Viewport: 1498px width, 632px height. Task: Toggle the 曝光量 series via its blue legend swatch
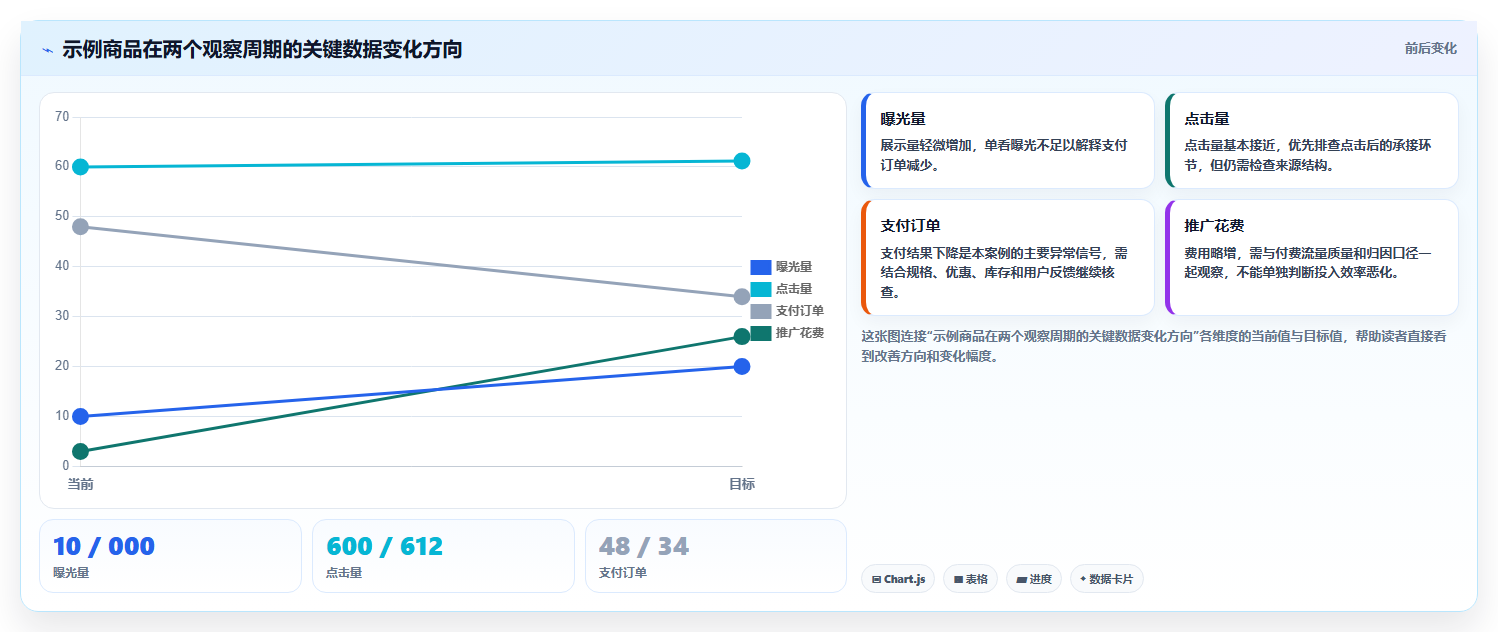coord(761,267)
